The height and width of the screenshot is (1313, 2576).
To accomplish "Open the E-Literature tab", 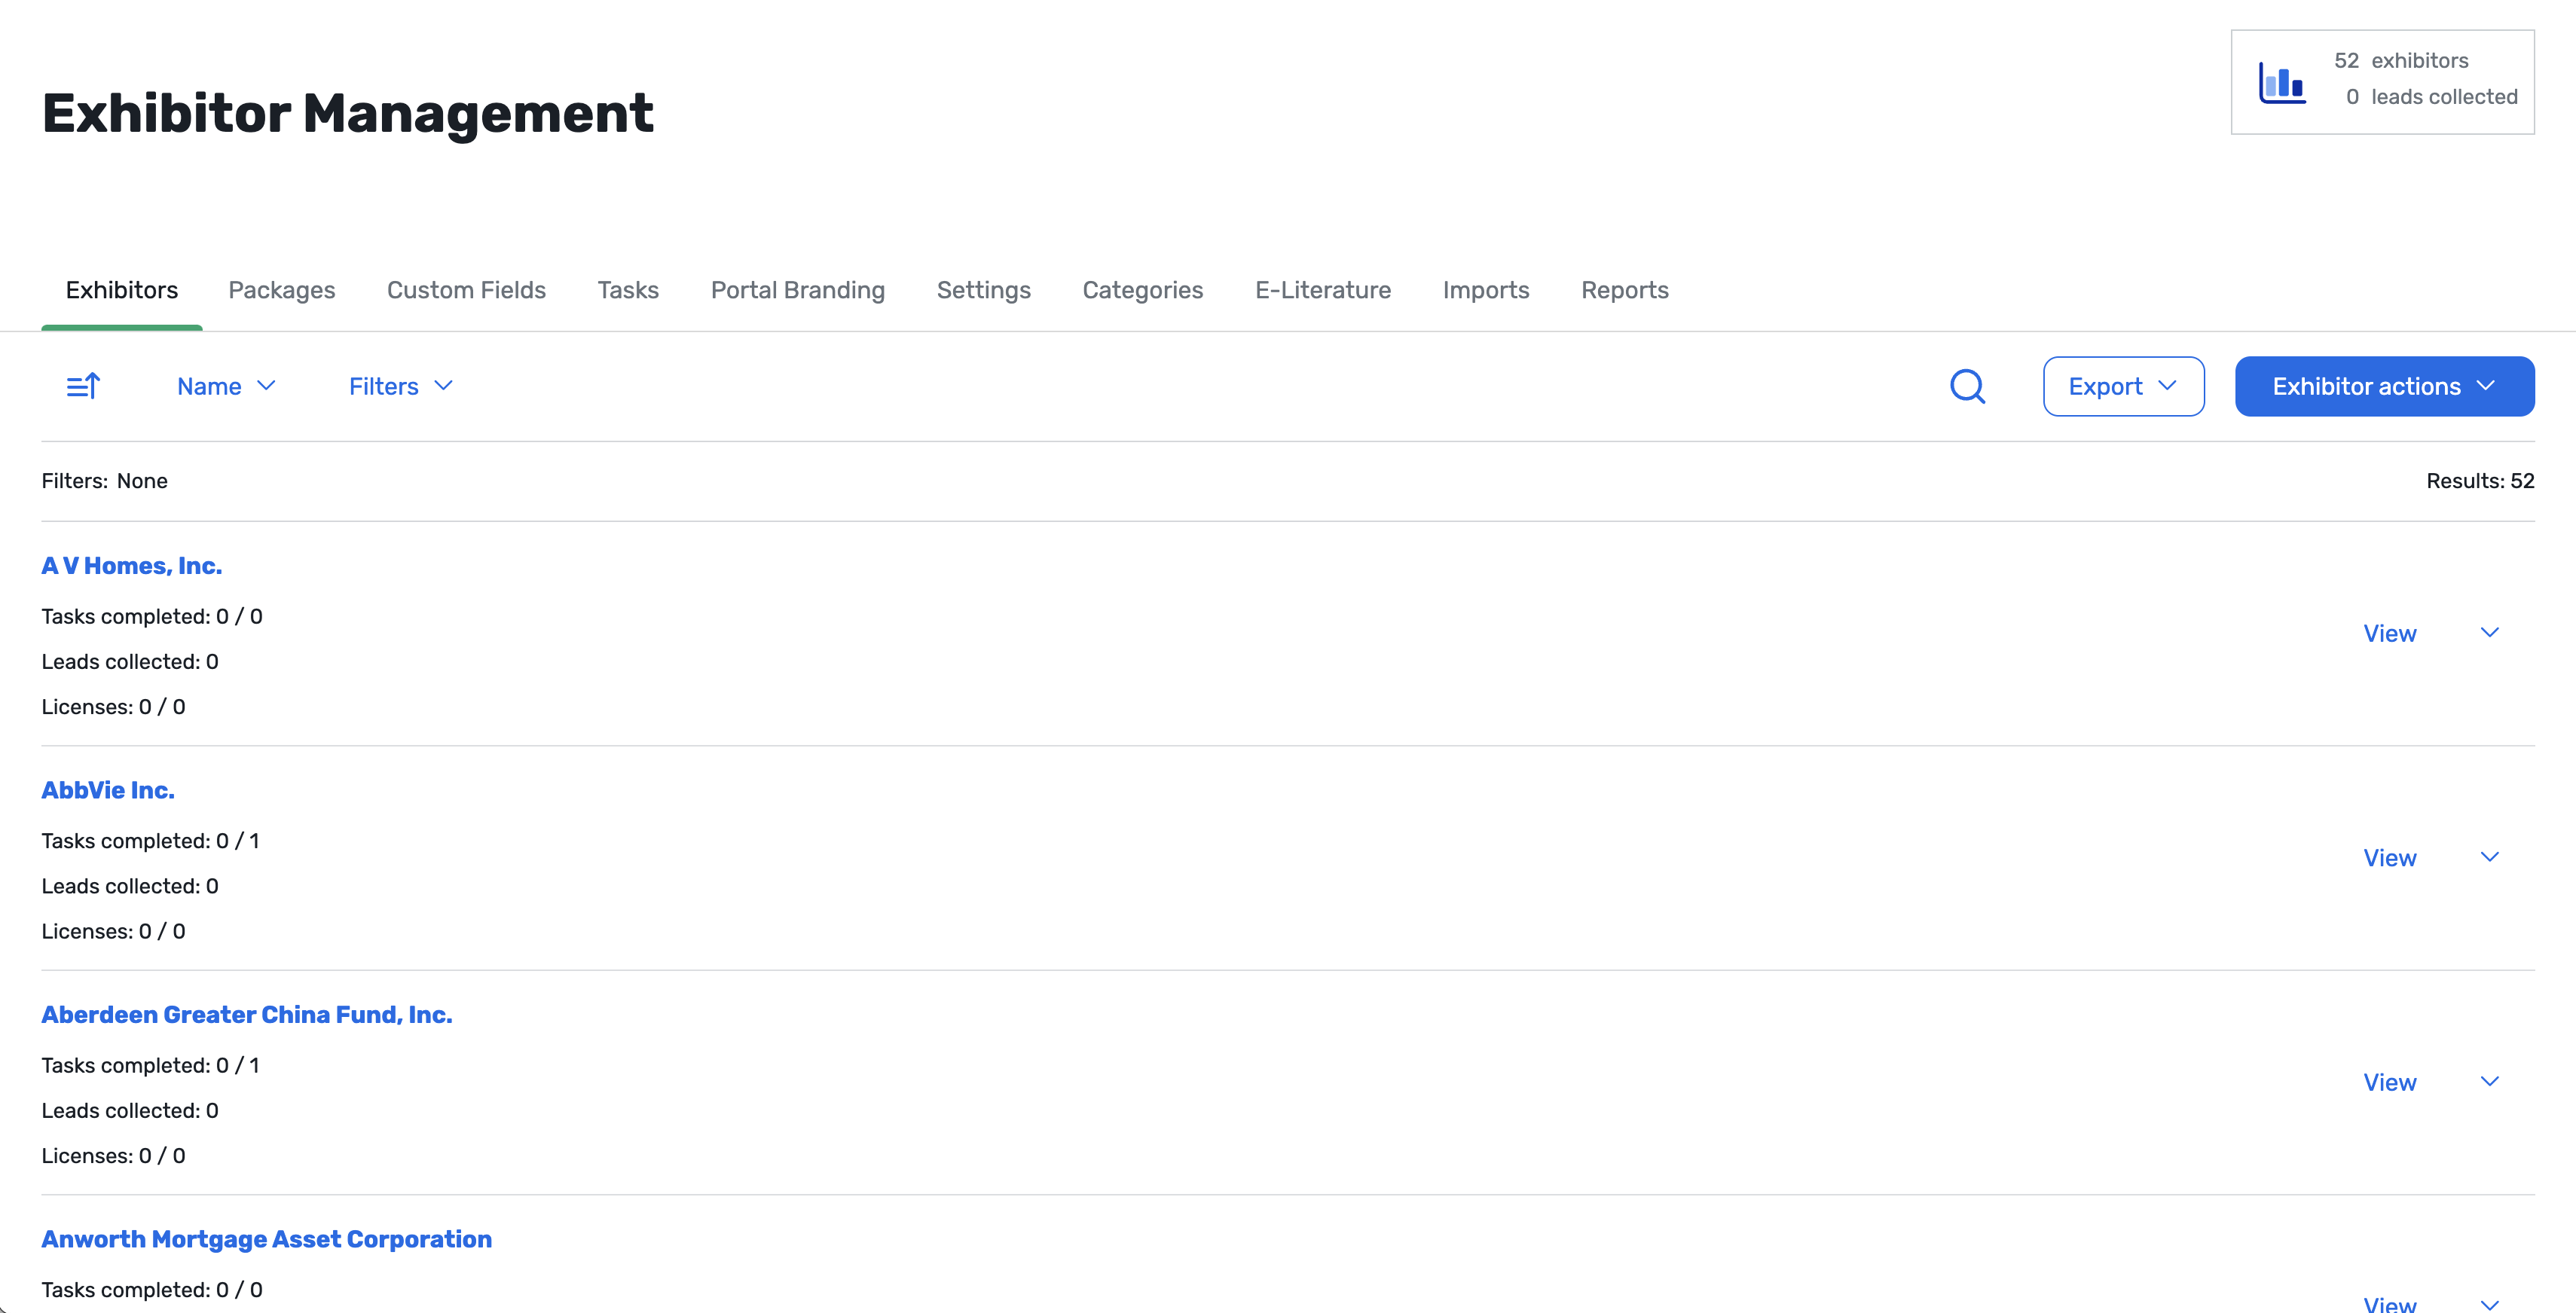I will click(x=1323, y=290).
